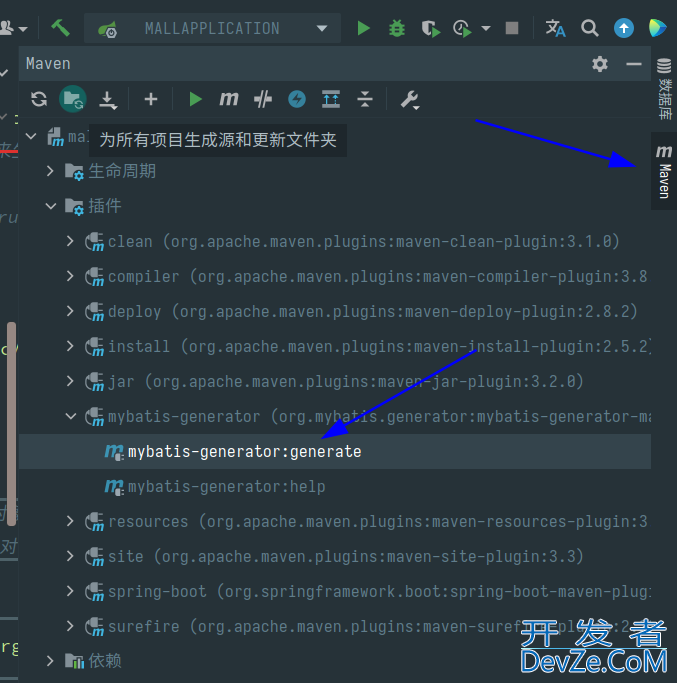Collapse all tree nodes icon
The width and height of the screenshot is (677, 683).
click(365, 99)
